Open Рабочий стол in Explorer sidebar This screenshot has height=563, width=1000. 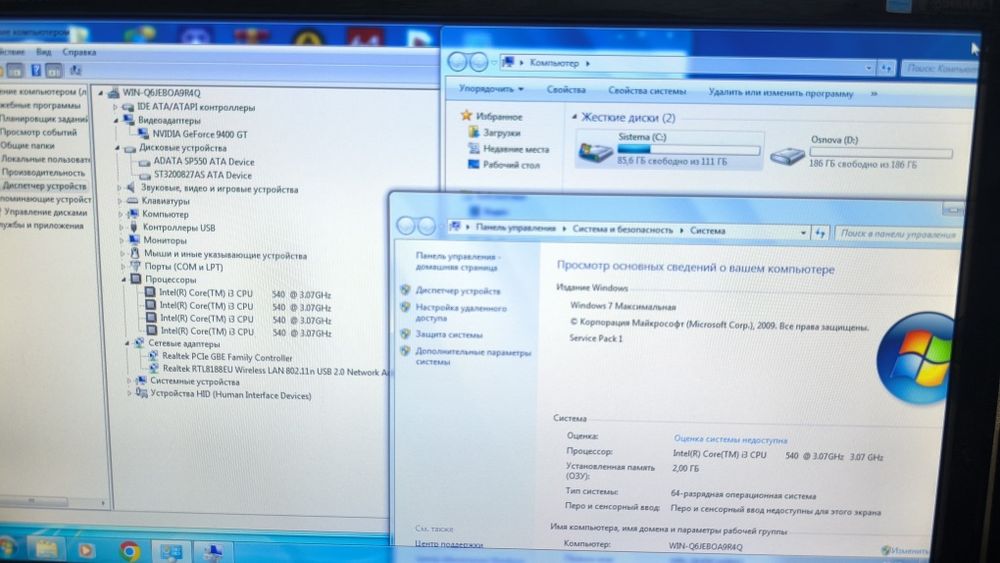[503, 165]
